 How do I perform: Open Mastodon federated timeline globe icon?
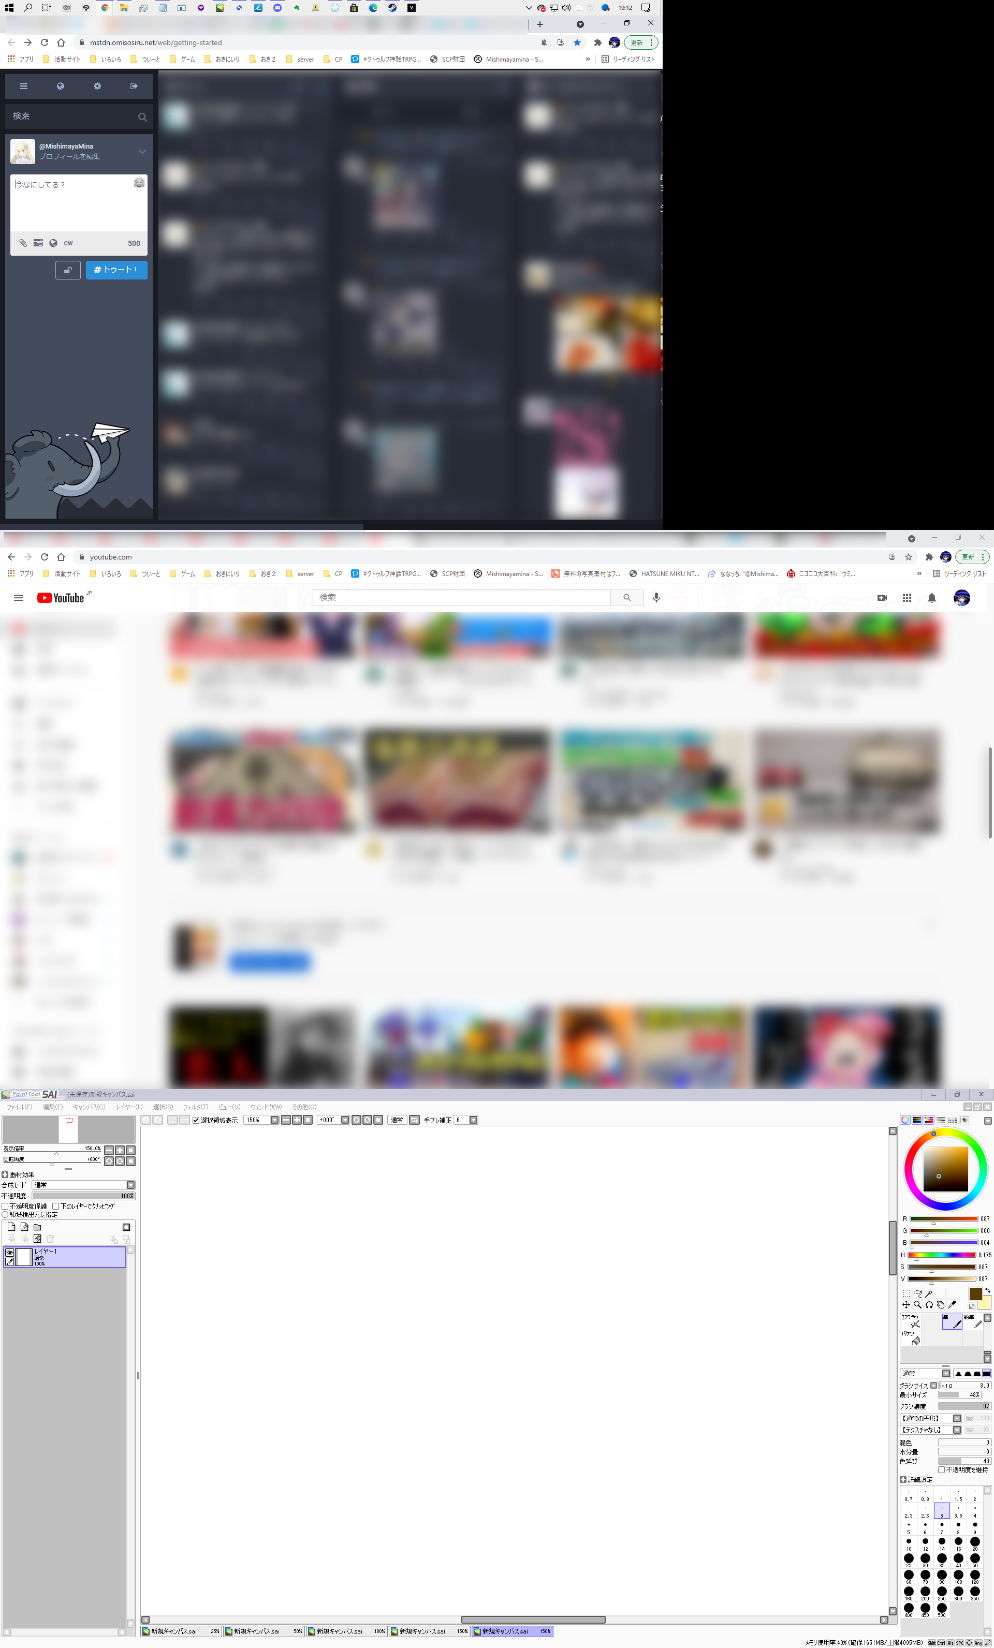click(60, 86)
